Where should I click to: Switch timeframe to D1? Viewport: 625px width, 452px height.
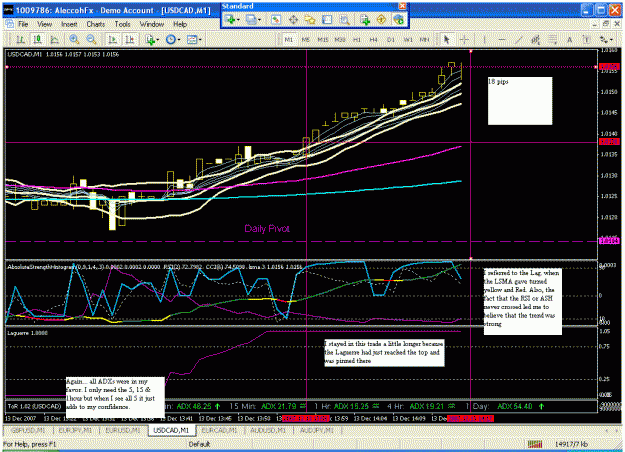(x=391, y=39)
